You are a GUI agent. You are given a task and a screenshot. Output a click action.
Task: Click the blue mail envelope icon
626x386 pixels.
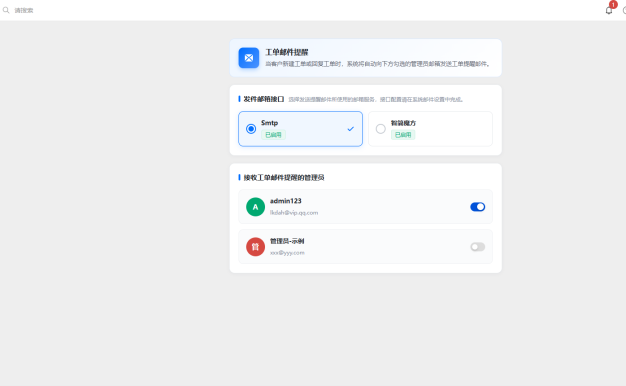click(x=249, y=58)
